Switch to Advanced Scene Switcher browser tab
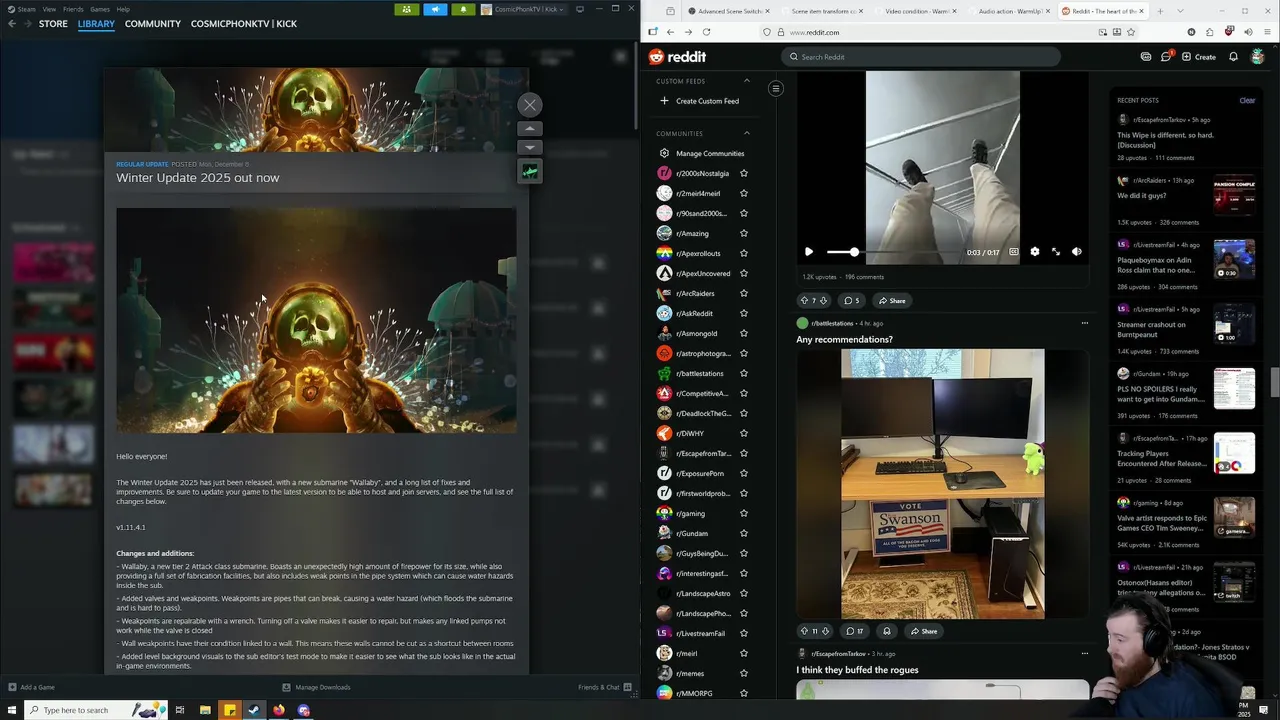 click(x=729, y=11)
